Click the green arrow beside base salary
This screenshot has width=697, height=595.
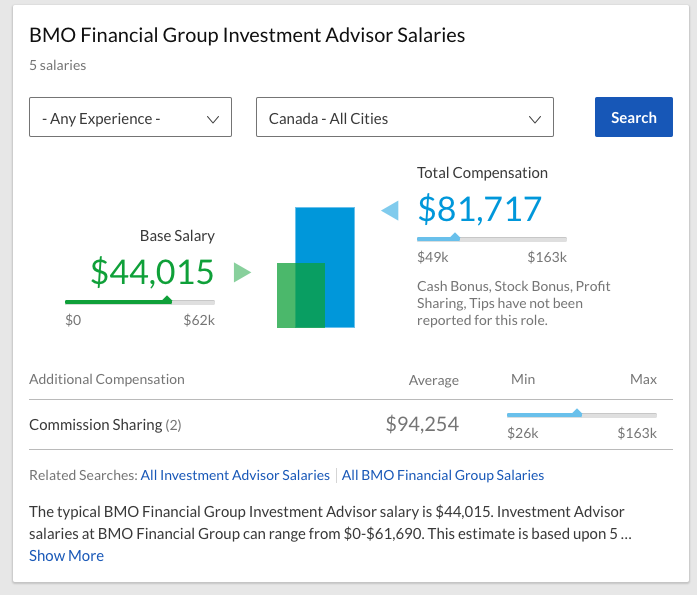click(x=242, y=272)
